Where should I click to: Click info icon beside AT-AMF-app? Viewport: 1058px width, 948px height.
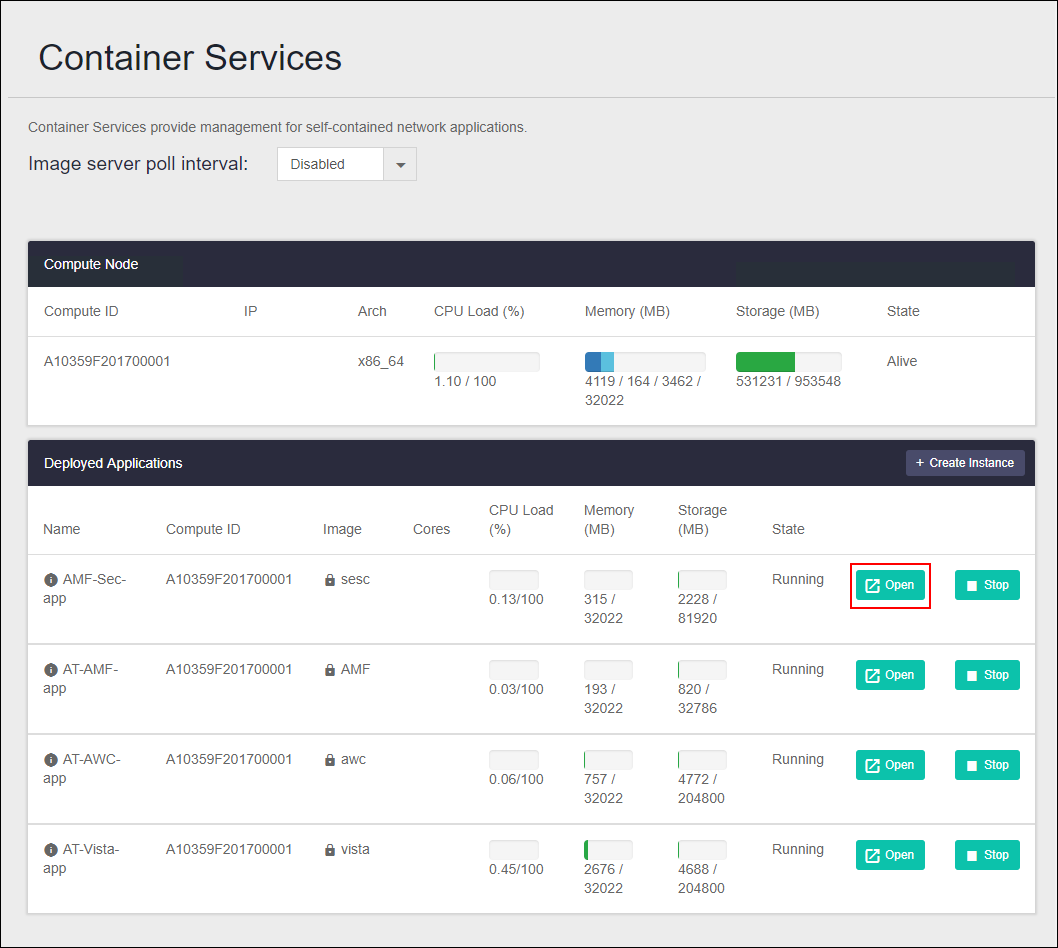tap(51, 670)
